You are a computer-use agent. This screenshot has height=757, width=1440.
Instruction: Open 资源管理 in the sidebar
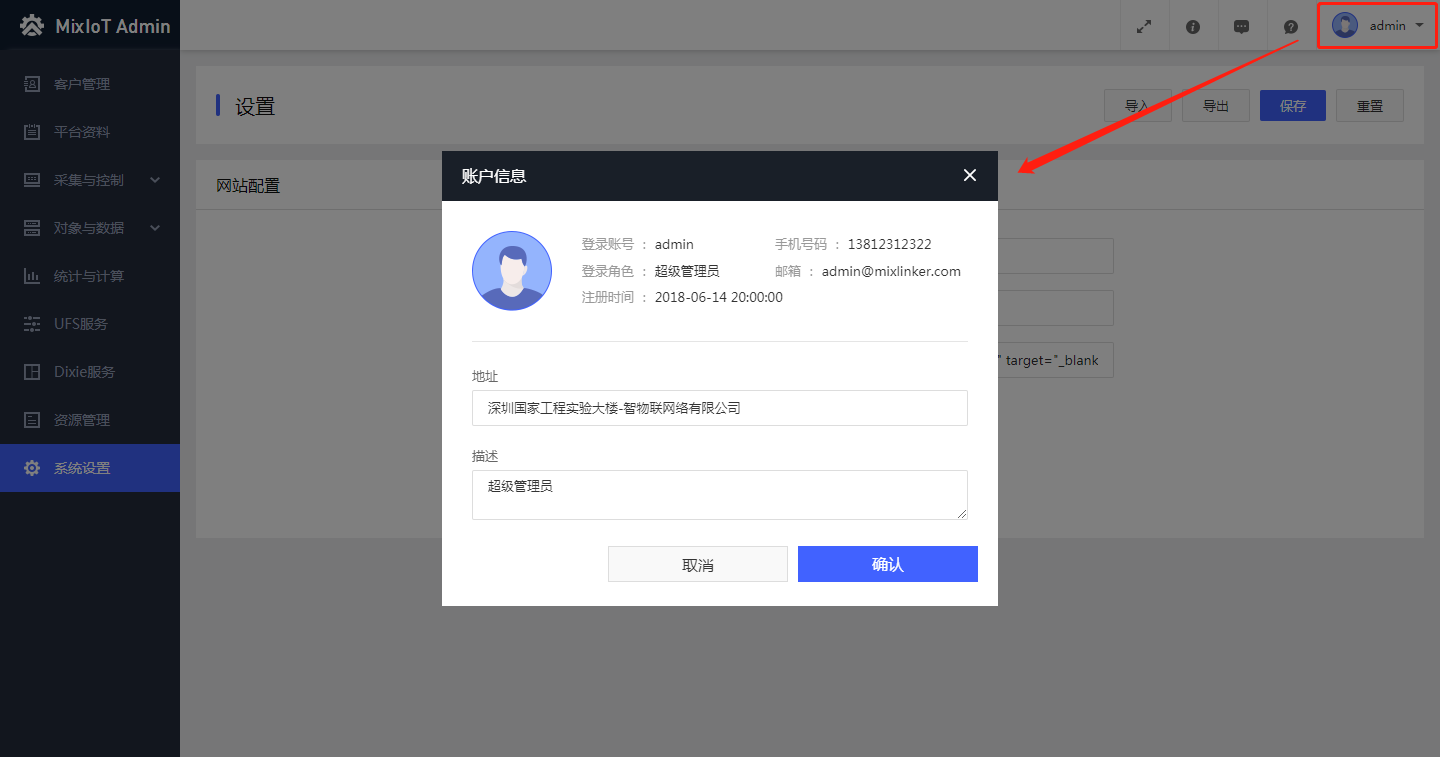(81, 420)
